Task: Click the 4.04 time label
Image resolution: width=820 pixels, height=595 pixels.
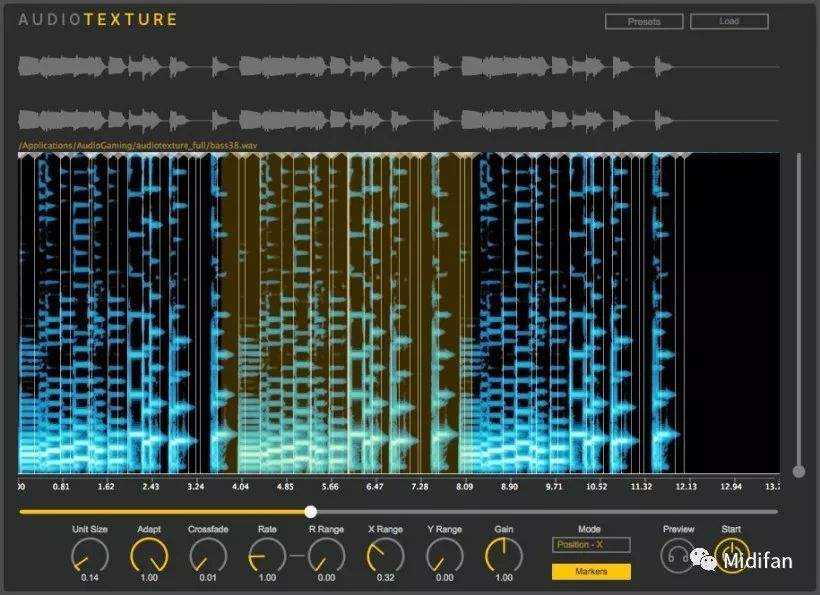Action: [x=240, y=486]
